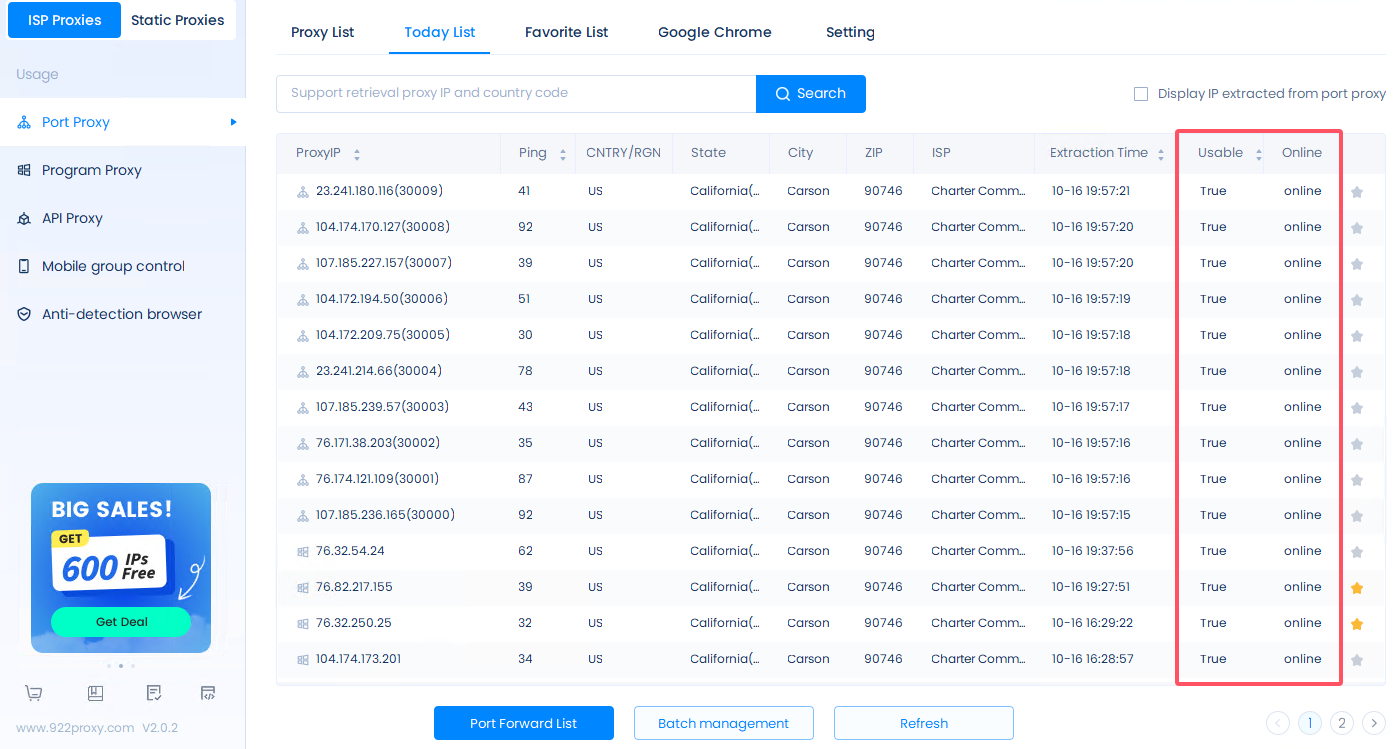Switch to ISP Proxies mode

click(x=65, y=20)
